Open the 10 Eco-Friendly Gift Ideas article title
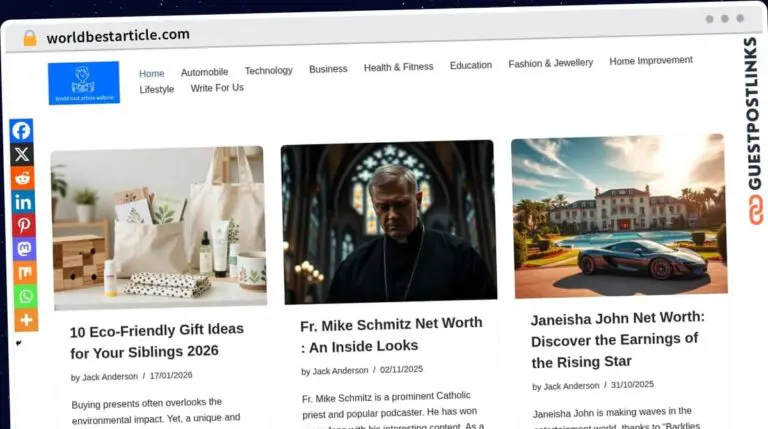 click(x=157, y=340)
